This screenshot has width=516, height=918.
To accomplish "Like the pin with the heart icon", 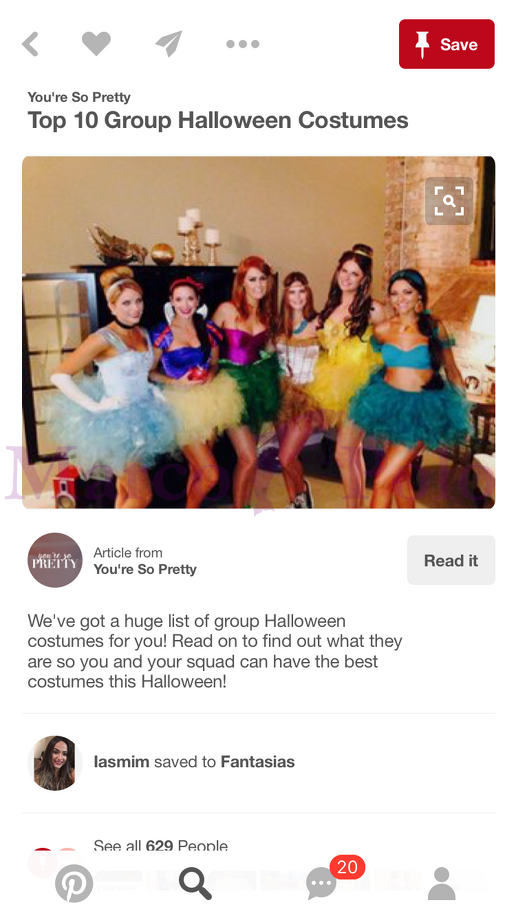I will click(96, 44).
